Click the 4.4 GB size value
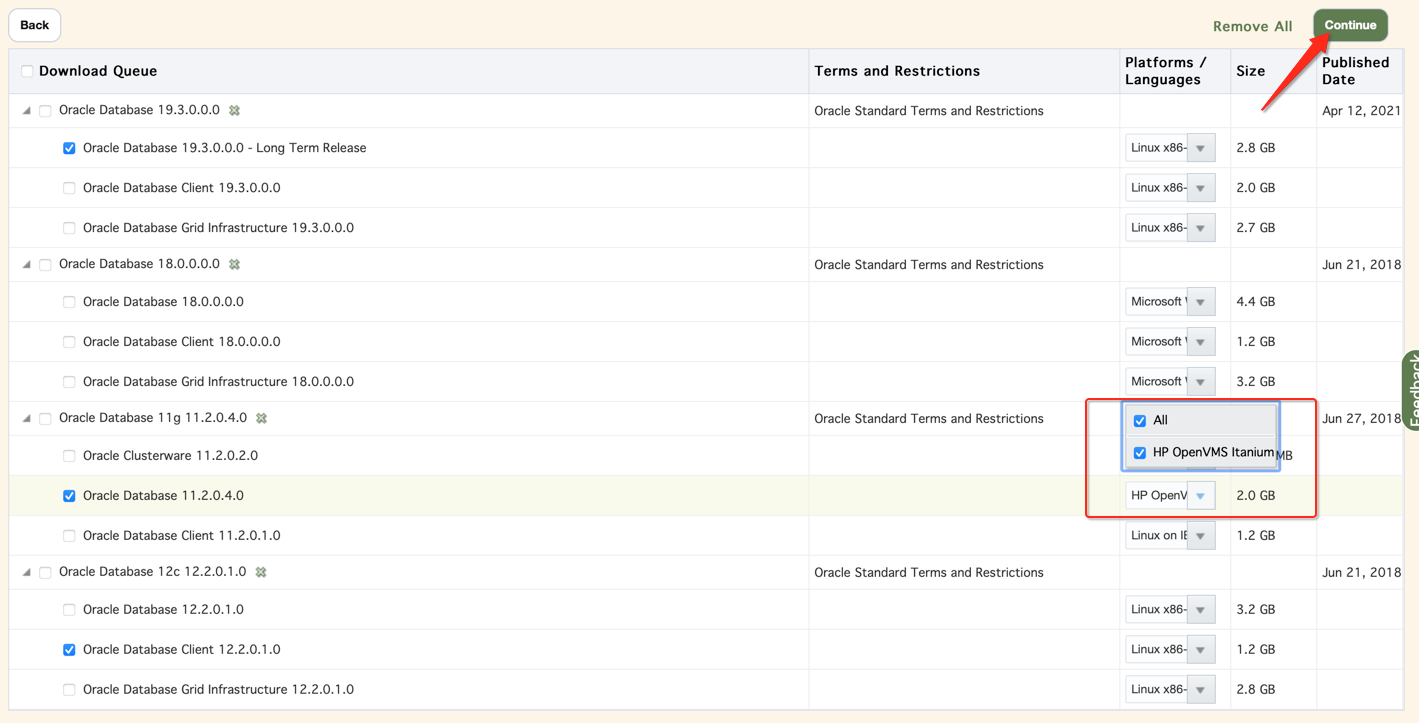 [1256, 302]
